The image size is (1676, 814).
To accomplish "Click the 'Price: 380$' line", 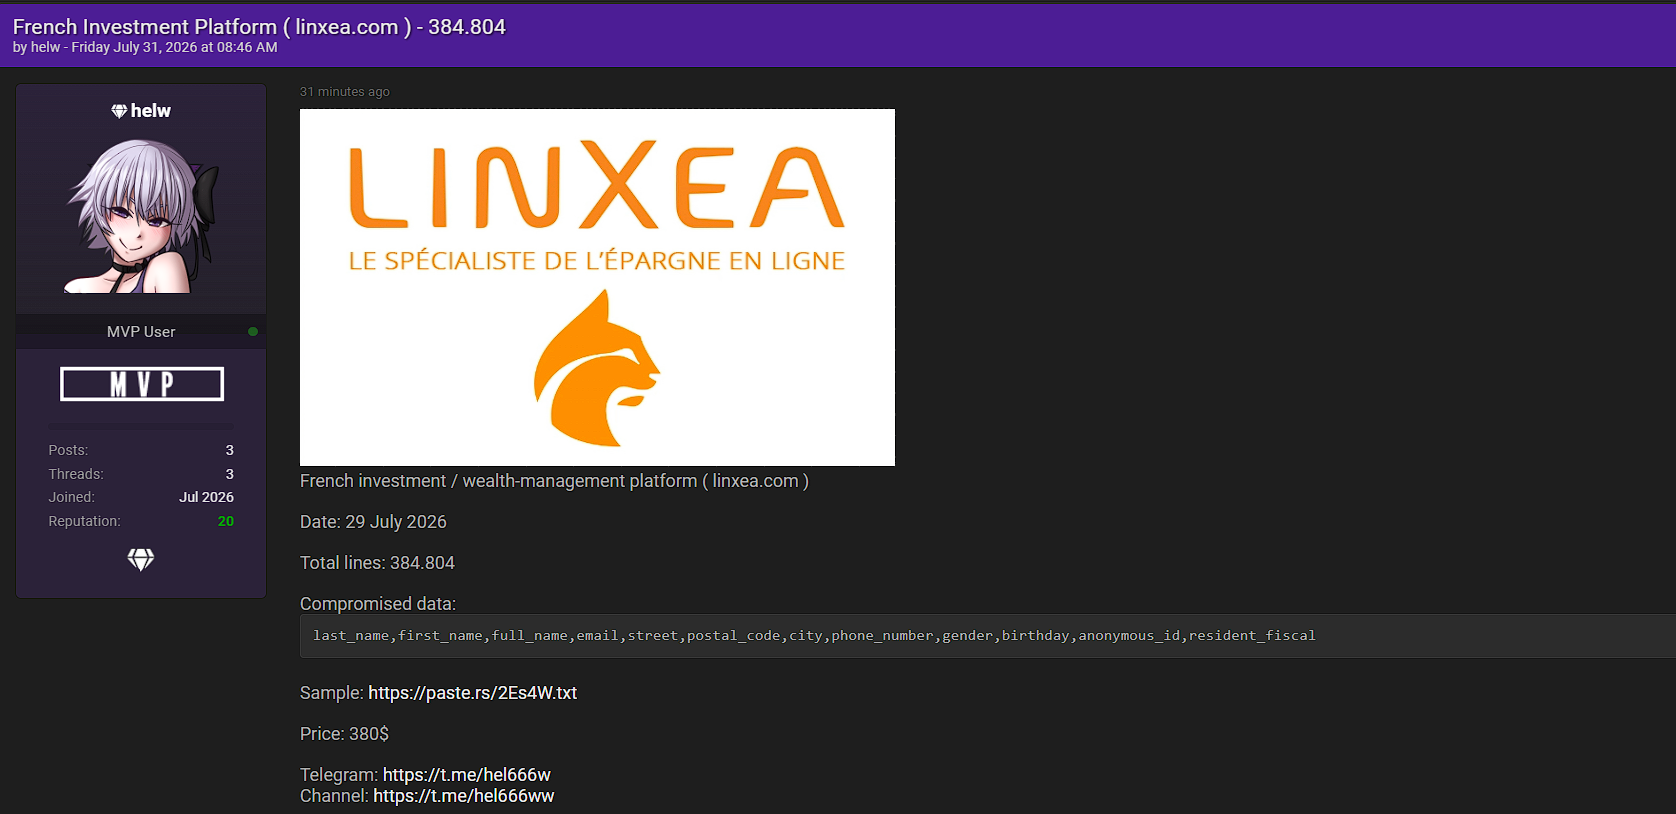I will (344, 734).
